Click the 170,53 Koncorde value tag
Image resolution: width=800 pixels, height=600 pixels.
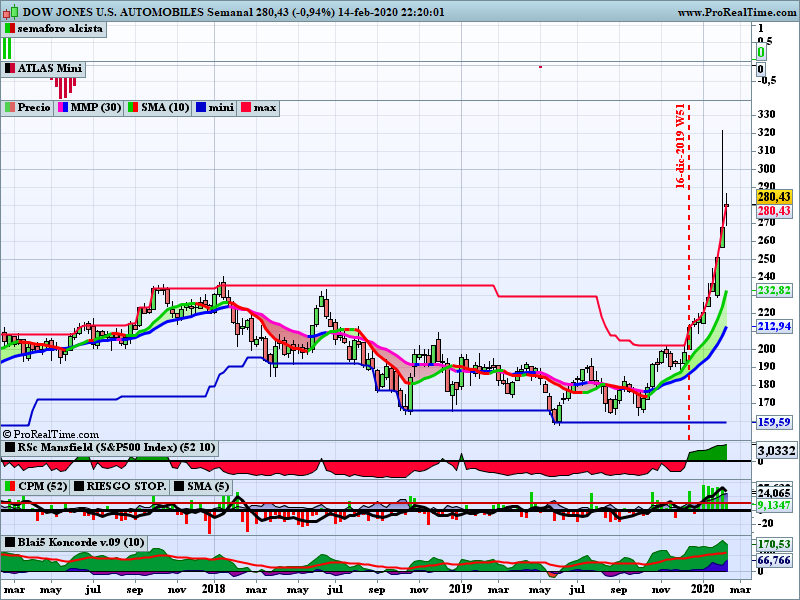(773, 545)
